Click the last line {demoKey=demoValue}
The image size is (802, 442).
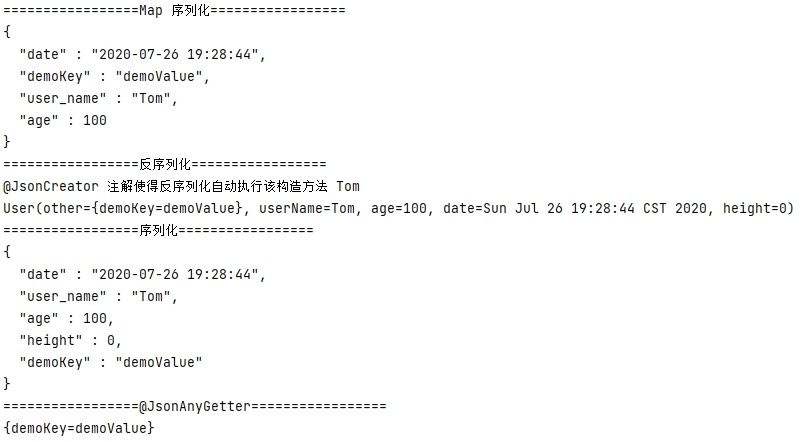pyautogui.click(x=79, y=428)
